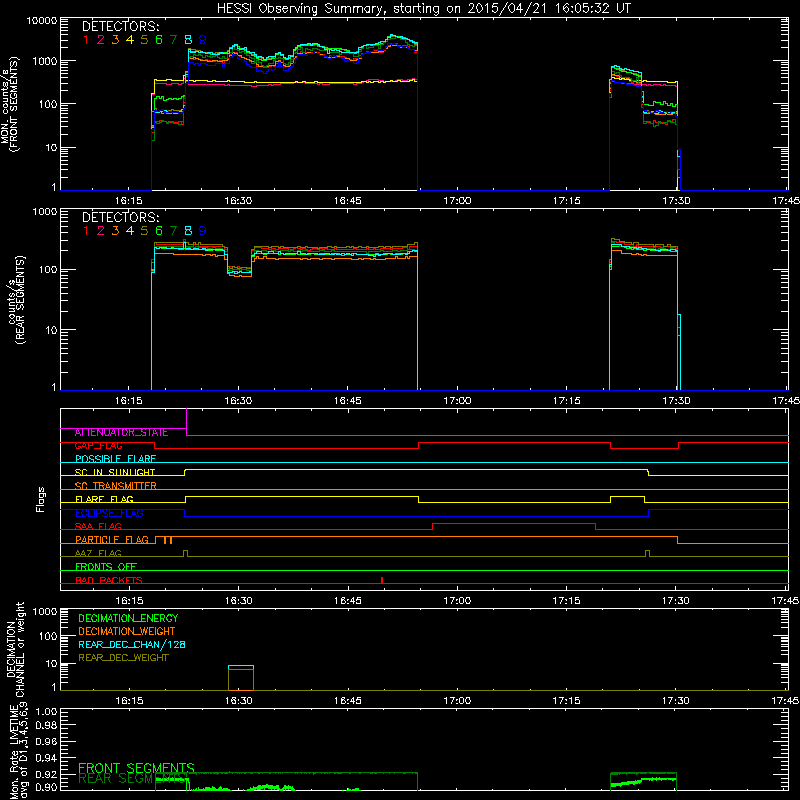Image resolution: width=800 pixels, height=800 pixels.
Task: Click the 17:15 time label under Flags panel
Action: point(566,601)
